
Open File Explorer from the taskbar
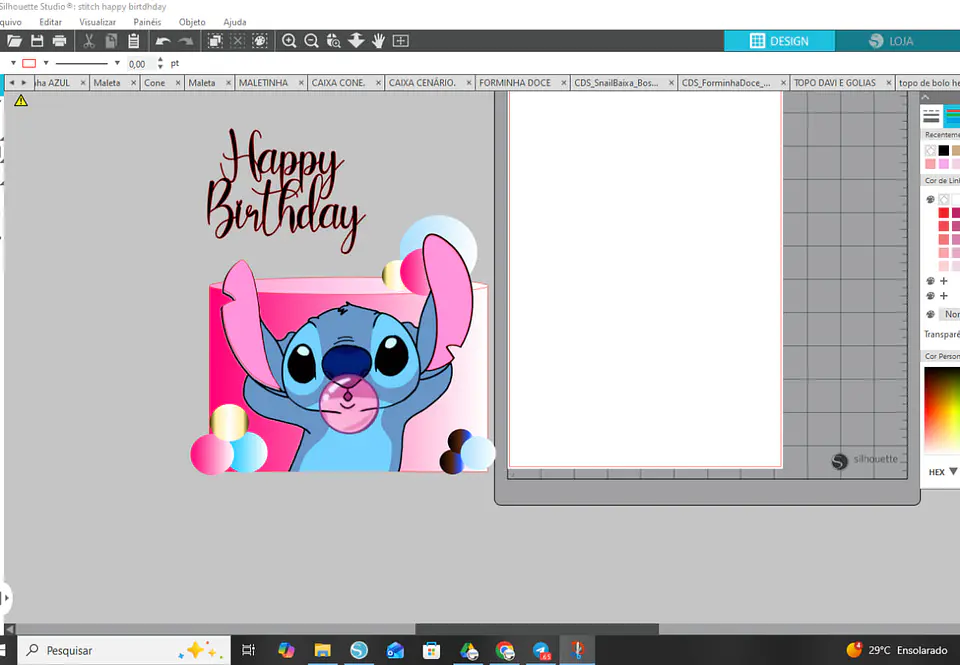(322, 650)
